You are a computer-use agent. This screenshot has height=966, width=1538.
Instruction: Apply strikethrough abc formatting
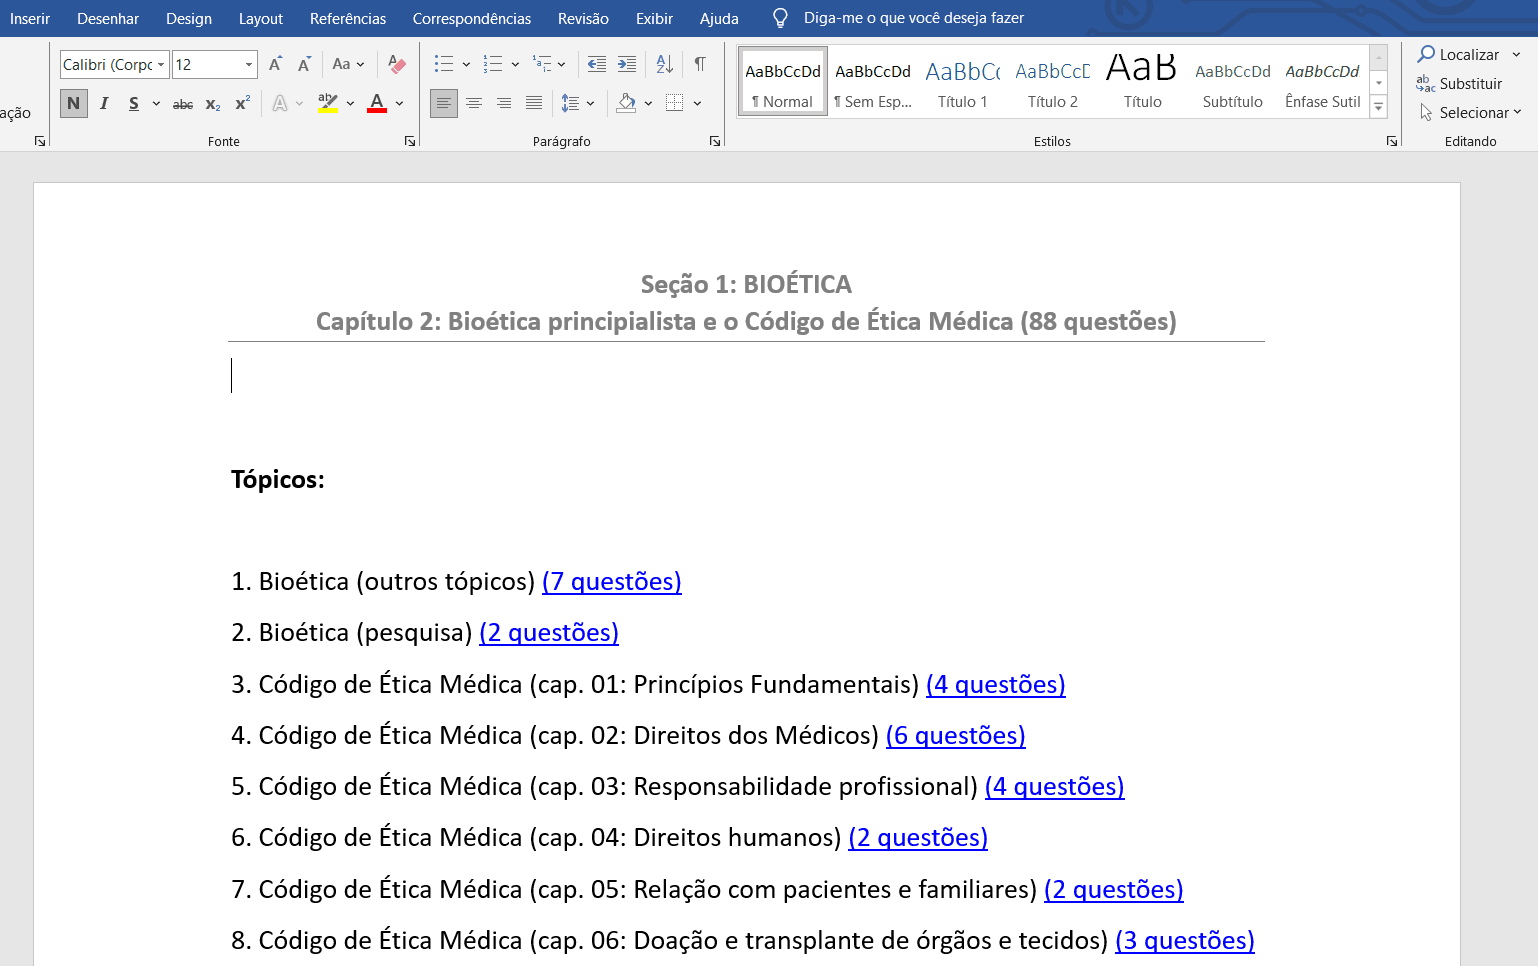click(x=183, y=103)
